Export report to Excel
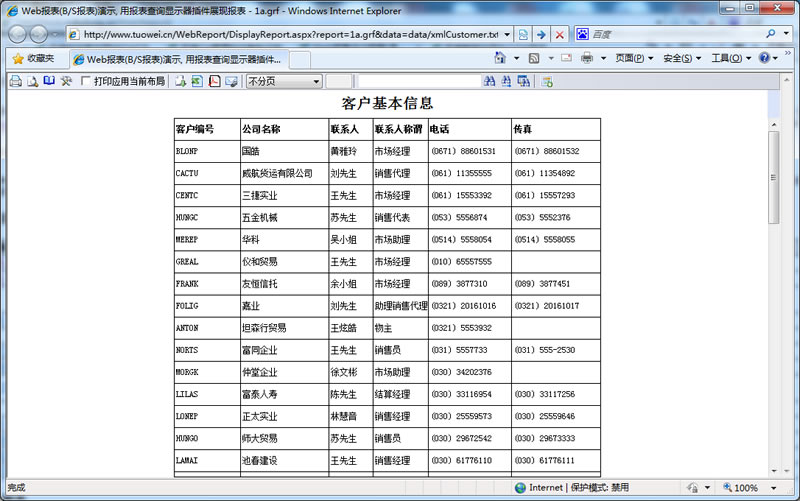 click(x=197, y=81)
